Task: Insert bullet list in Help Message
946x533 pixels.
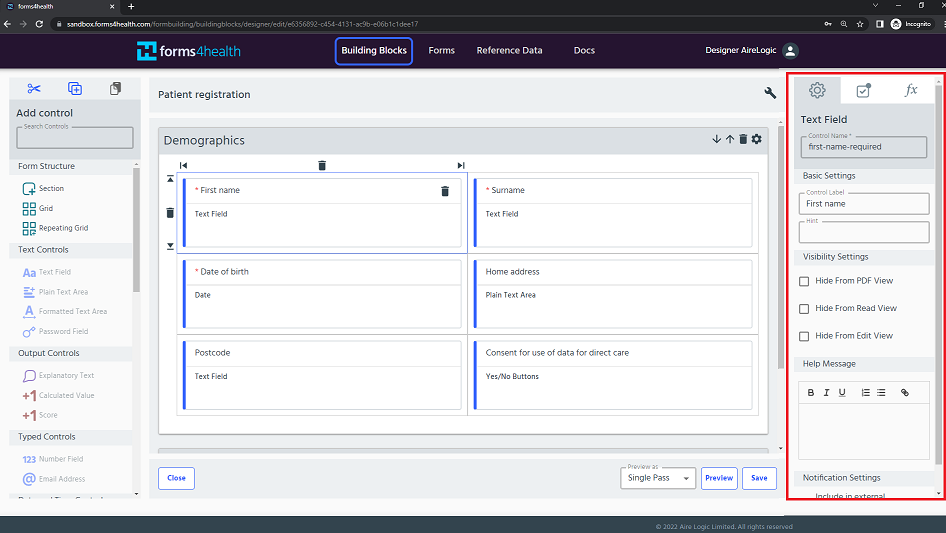Action: (881, 392)
